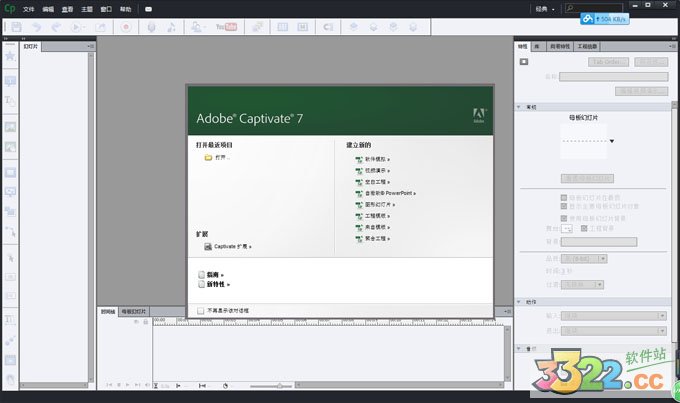Click the Save icon in the toolbar
Viewport: 680px width, 403px height.
click(x=14, y=26)
